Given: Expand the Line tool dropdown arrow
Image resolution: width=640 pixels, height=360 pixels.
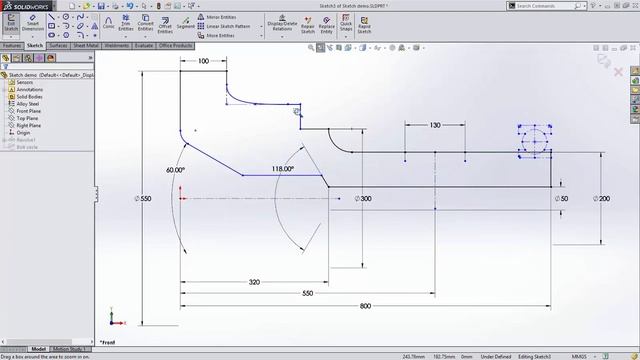Looking at the screenshot, I should click(58, 17).
